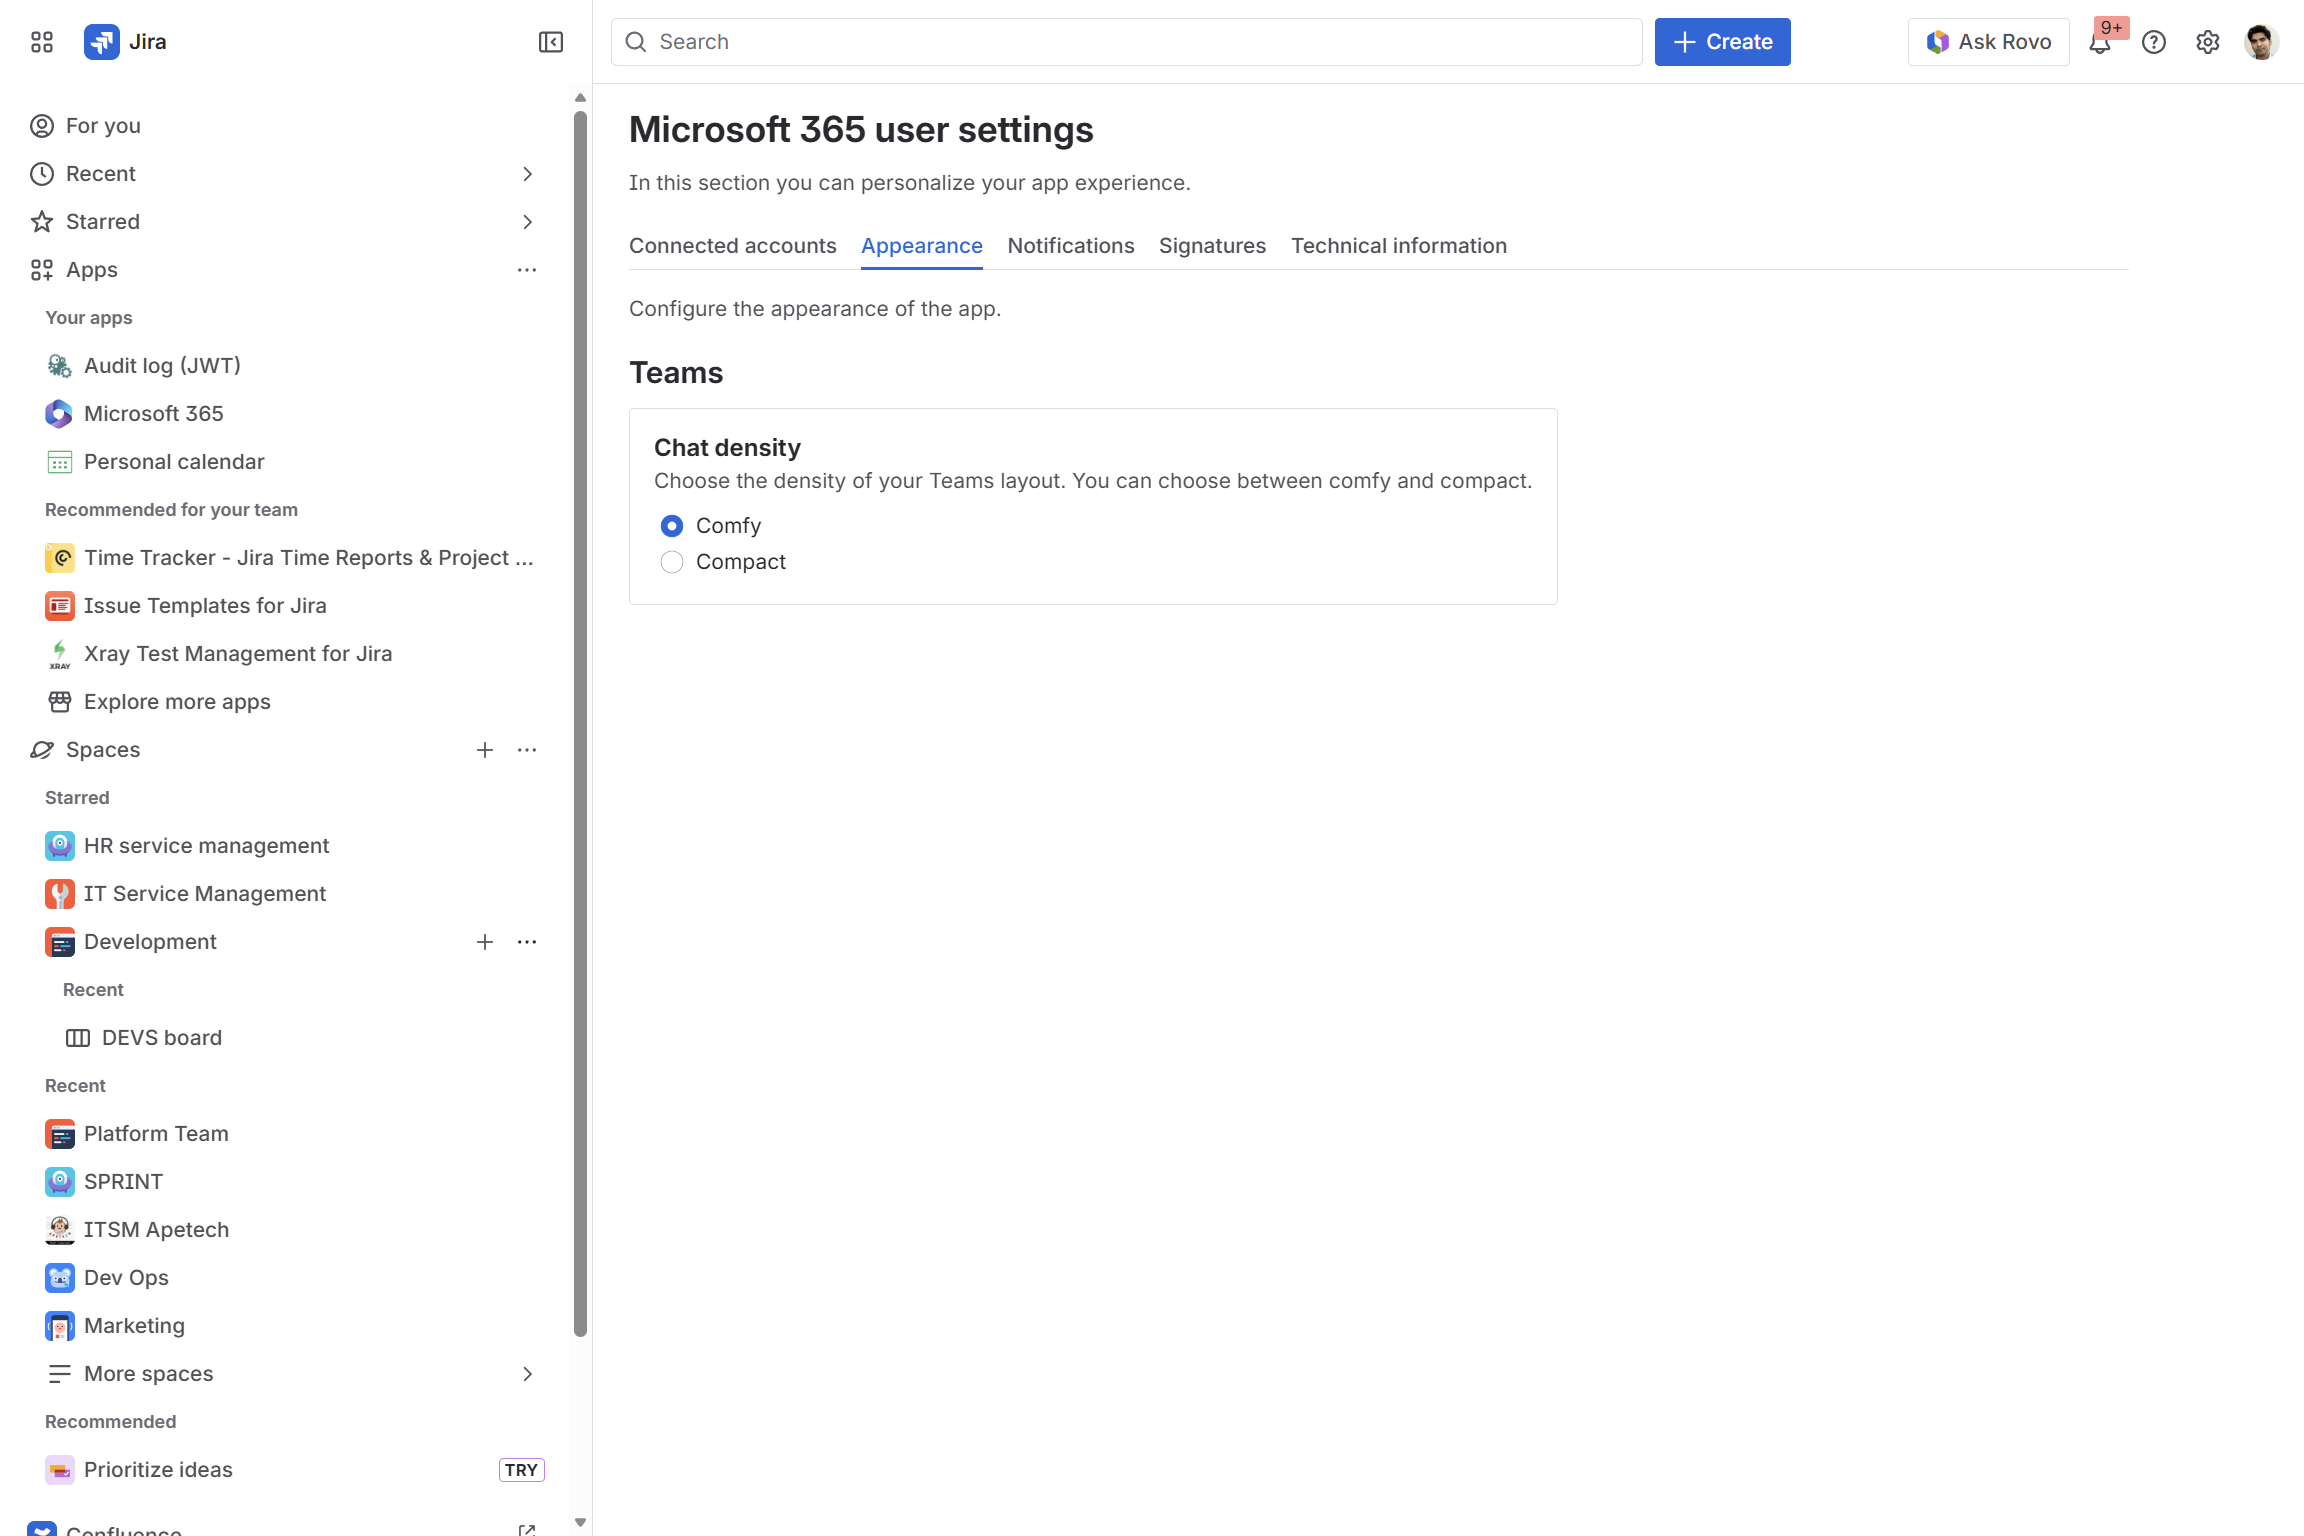Select the Comfy chat density option

672,526
